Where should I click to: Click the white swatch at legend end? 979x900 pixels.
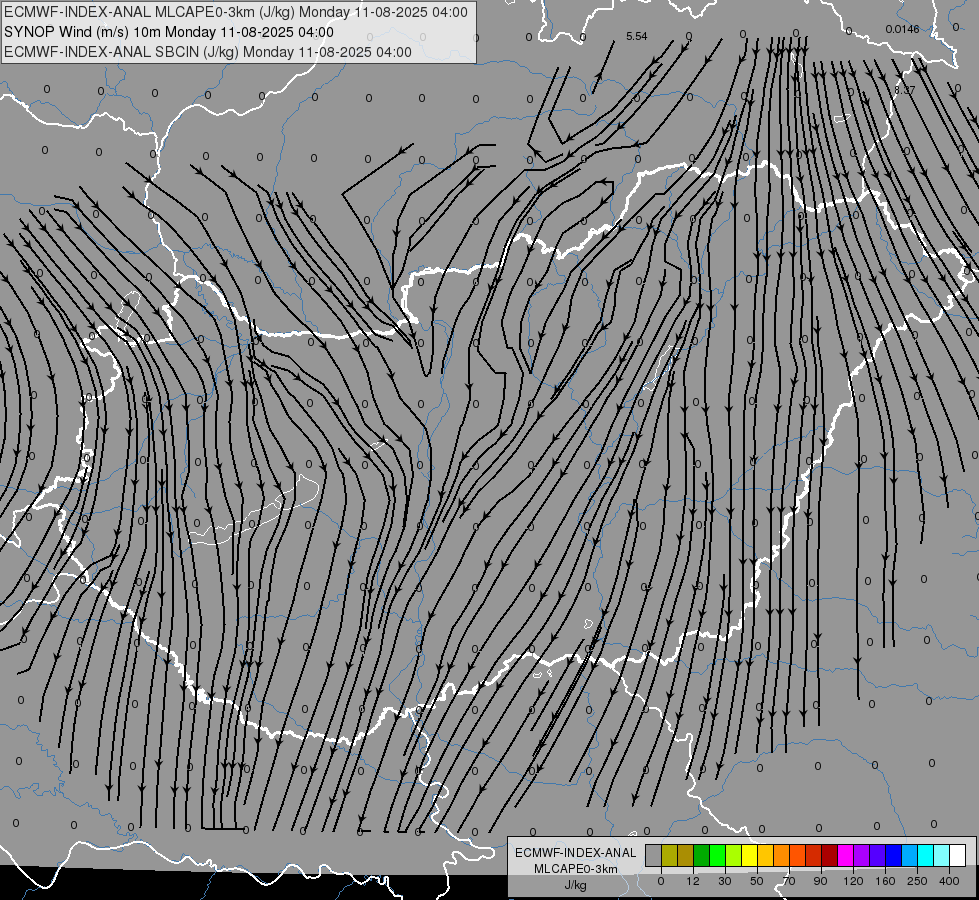[958, 855]
